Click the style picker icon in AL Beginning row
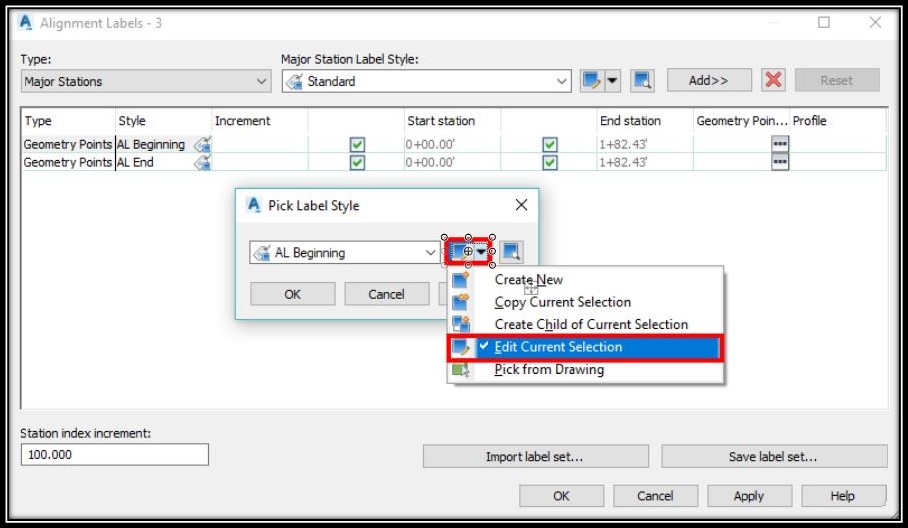 tap(203, 145)
